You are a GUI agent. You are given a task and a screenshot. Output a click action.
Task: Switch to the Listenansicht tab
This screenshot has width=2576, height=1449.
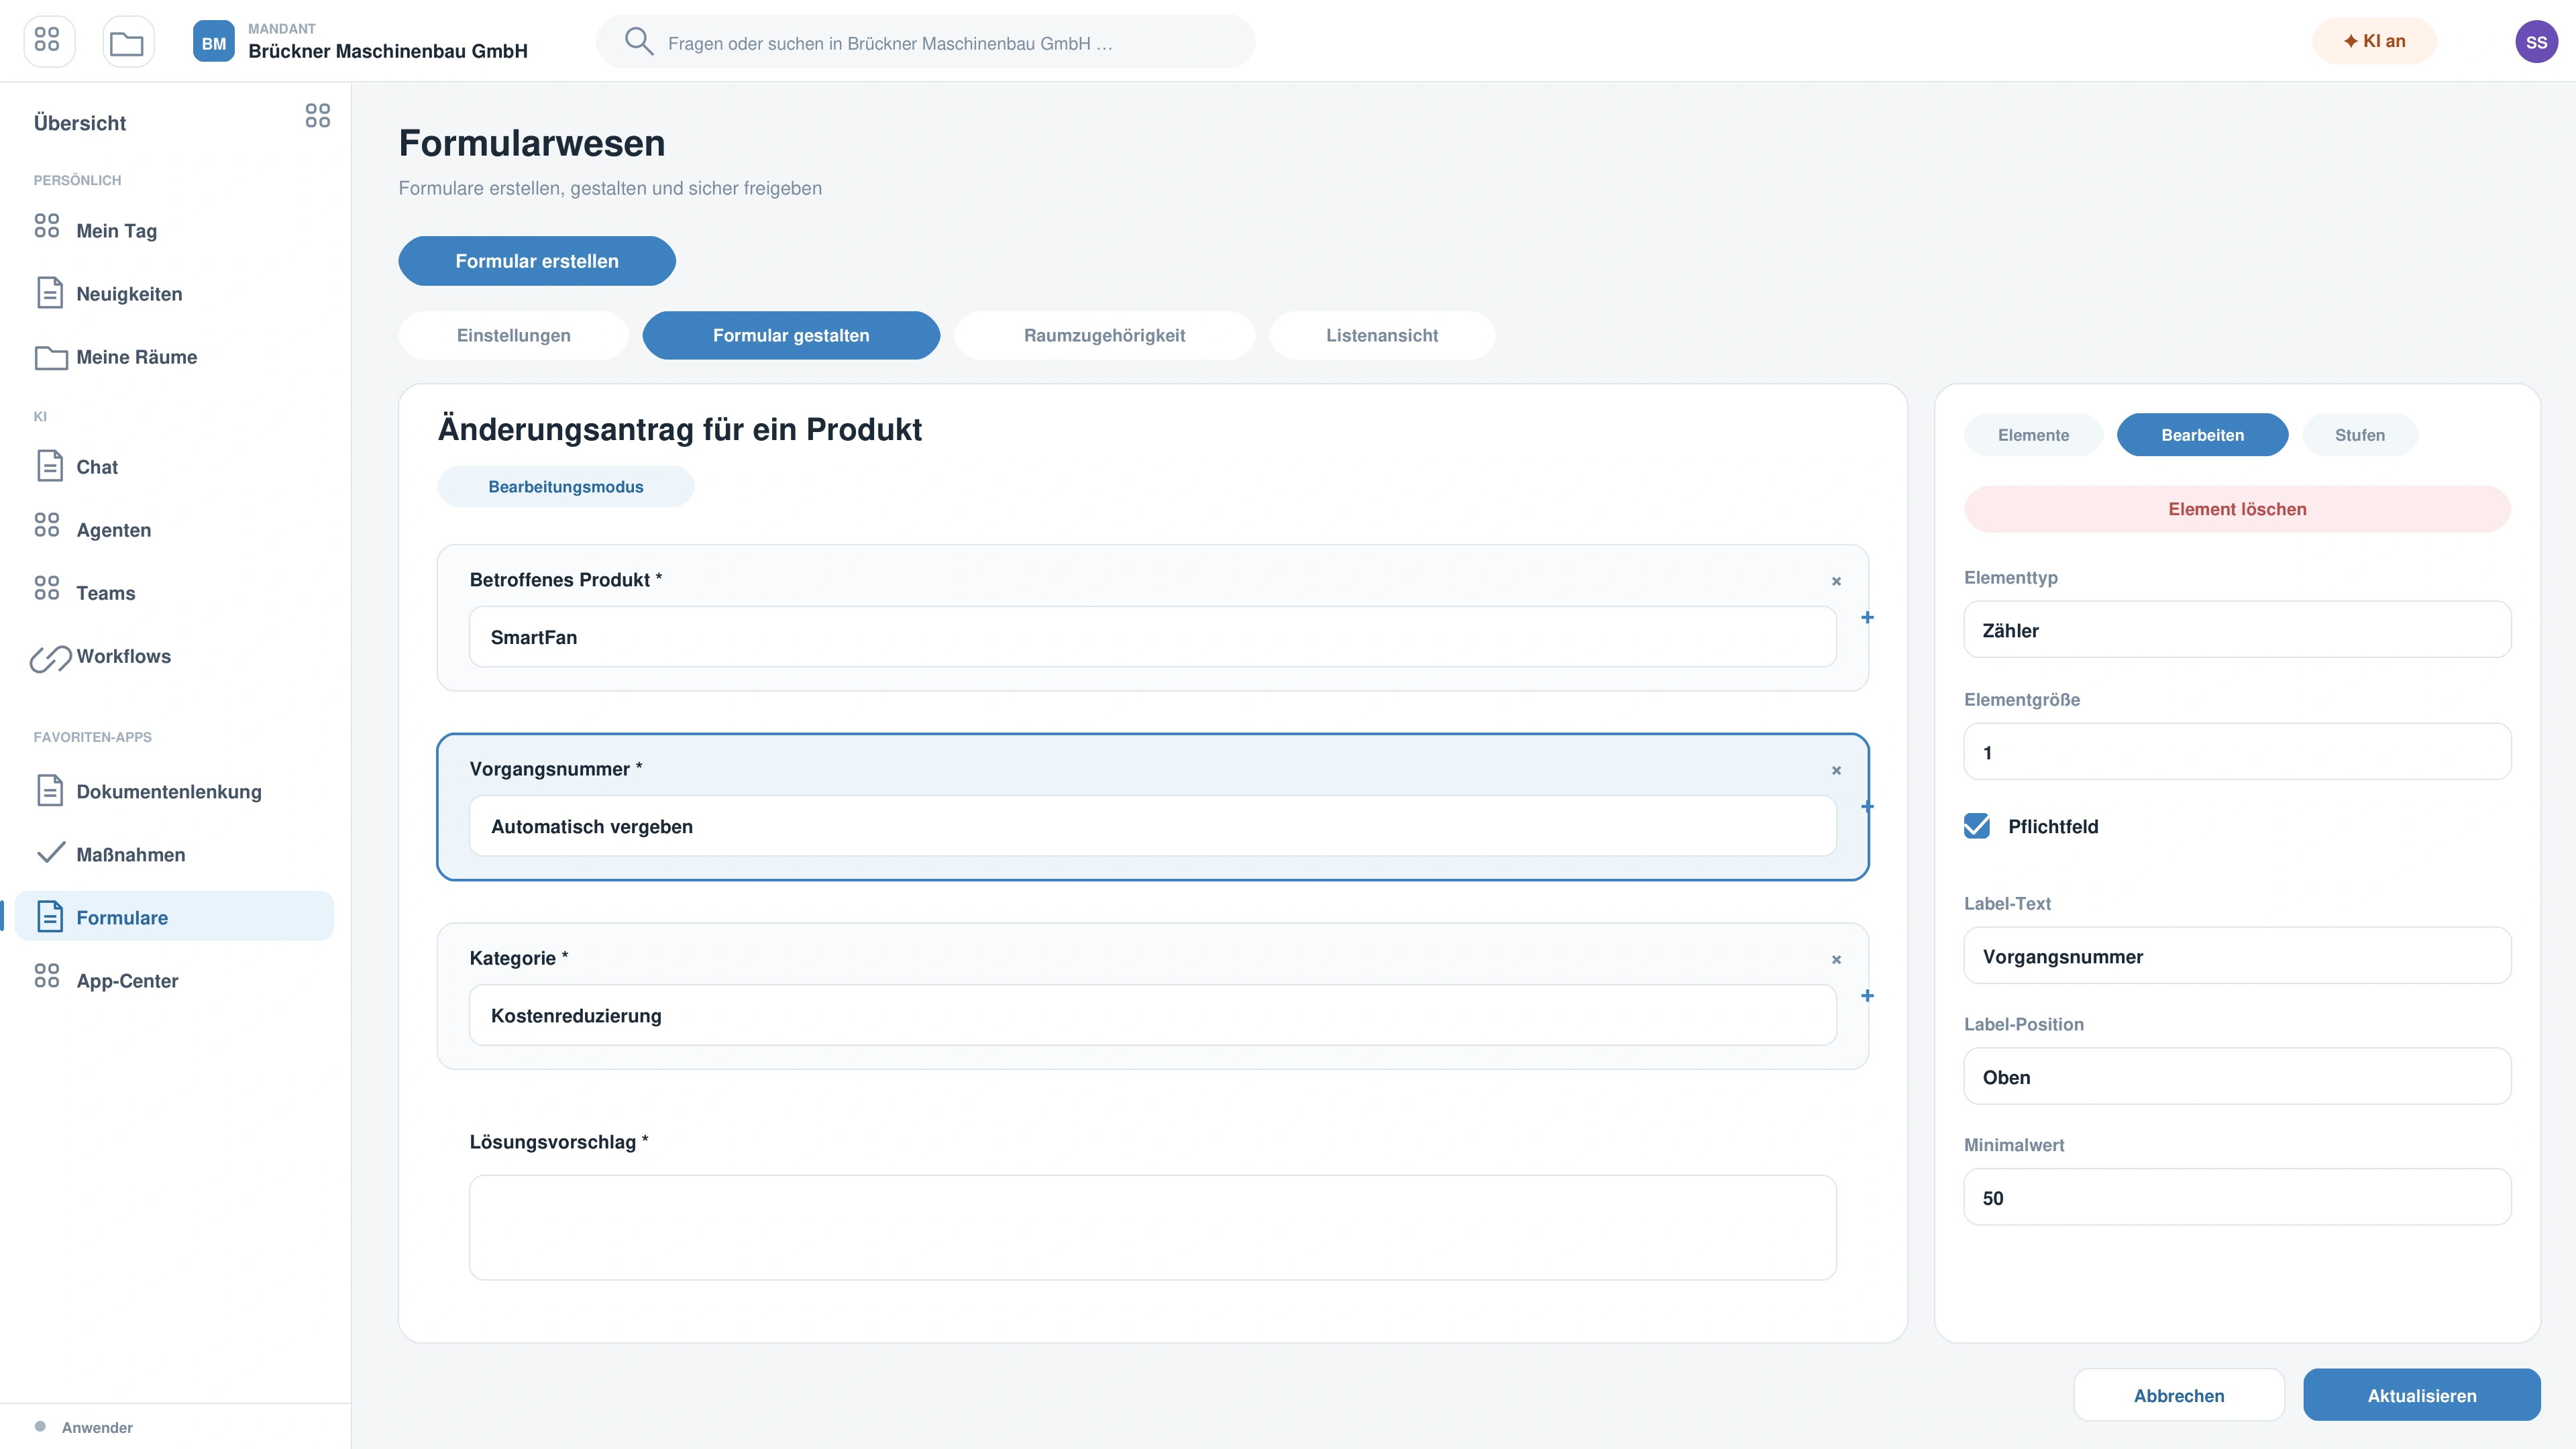pyautogui.click(x=1382, y=335)
